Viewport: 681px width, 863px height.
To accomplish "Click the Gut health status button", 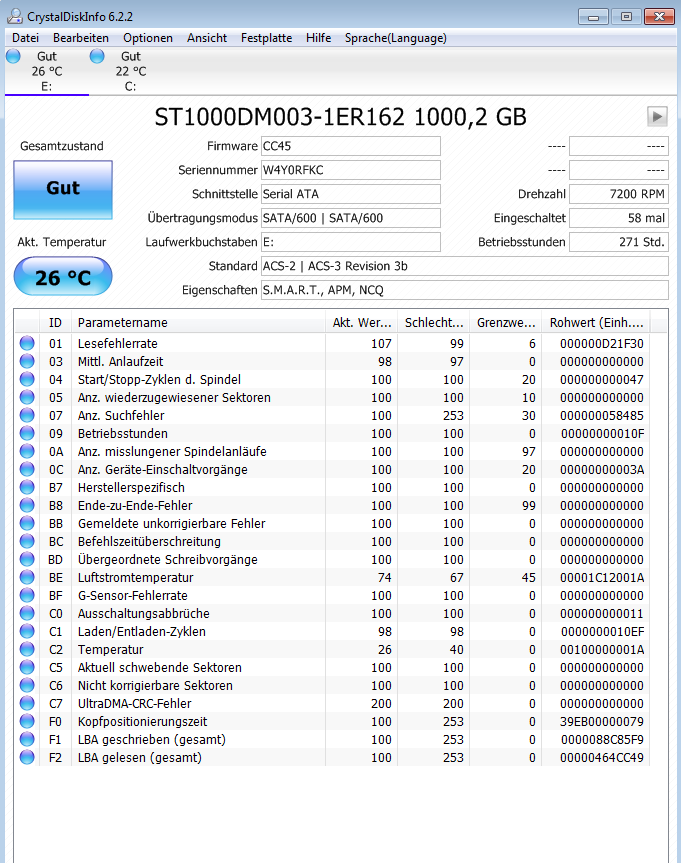I will click(x=63, y=190).
